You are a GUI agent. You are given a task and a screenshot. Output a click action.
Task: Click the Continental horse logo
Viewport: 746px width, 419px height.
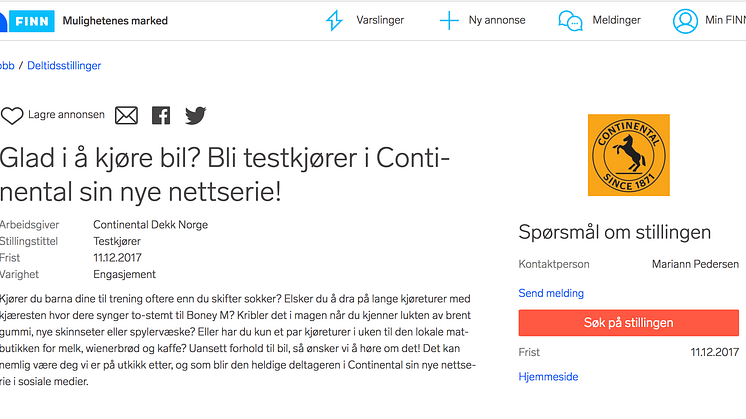[628, 155]
